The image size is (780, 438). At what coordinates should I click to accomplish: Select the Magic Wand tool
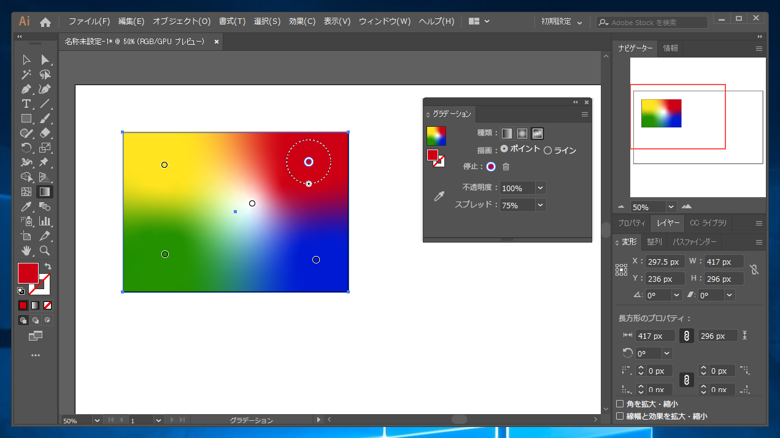[26, 75]
